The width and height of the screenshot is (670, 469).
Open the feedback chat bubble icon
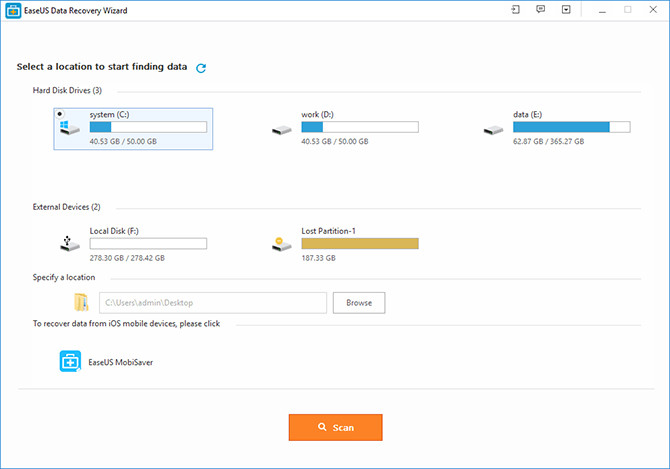click(x=541, y=10)
